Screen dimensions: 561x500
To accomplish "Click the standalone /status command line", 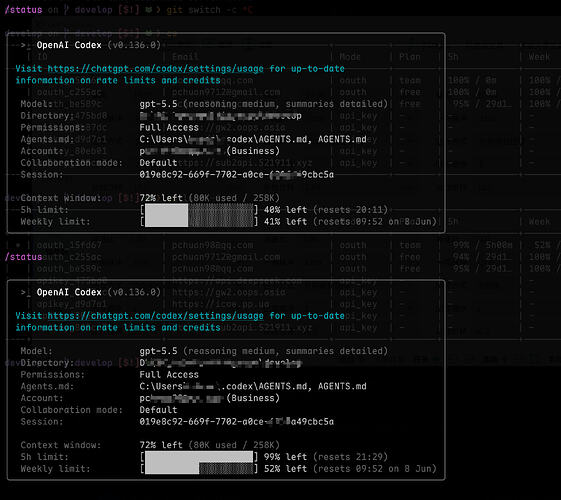I will pyautogui.click(x=24, y=257).
